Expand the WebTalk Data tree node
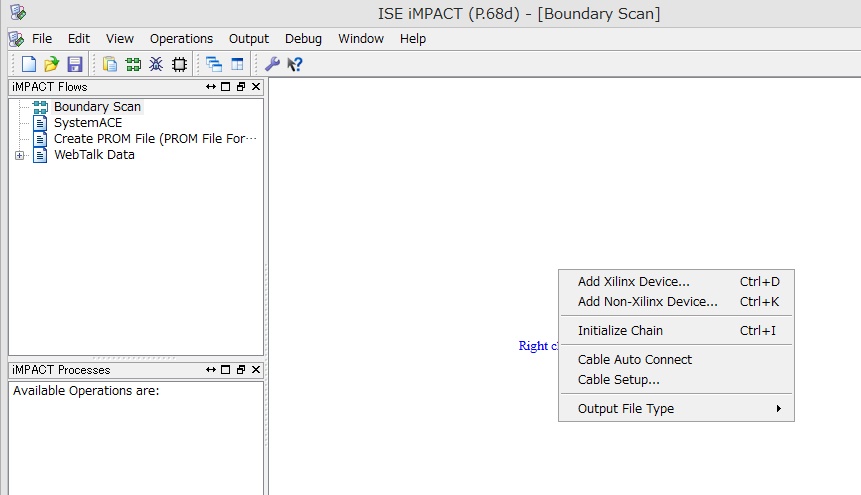Screen dimensions: 861x495 click(x=19, y=155)
